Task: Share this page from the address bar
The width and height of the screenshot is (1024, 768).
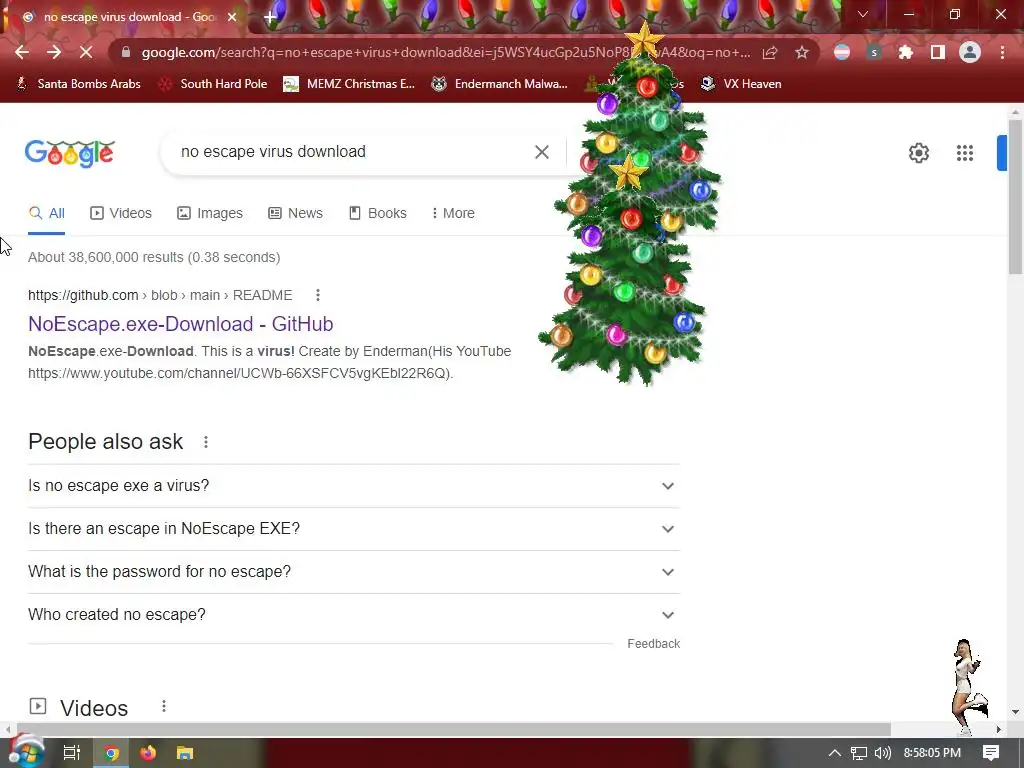Action: [x=770, y=52]
